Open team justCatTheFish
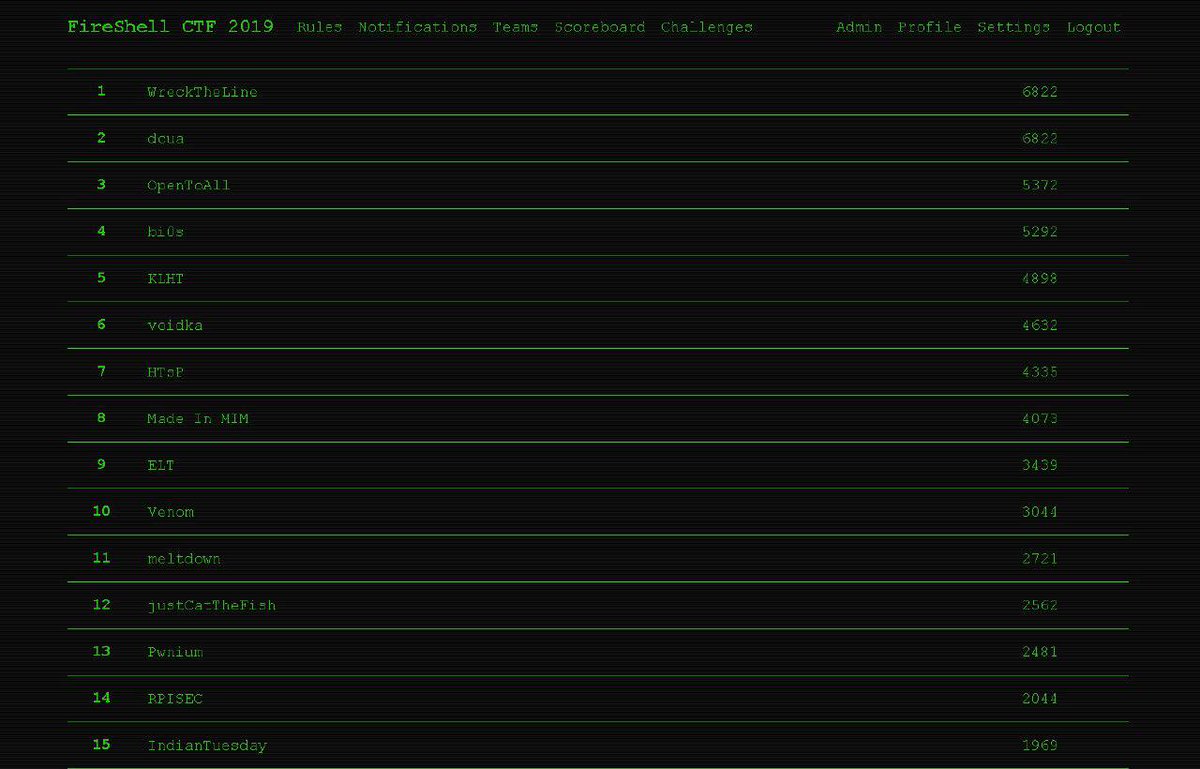The image size is (1200, 769). (212, 605)
